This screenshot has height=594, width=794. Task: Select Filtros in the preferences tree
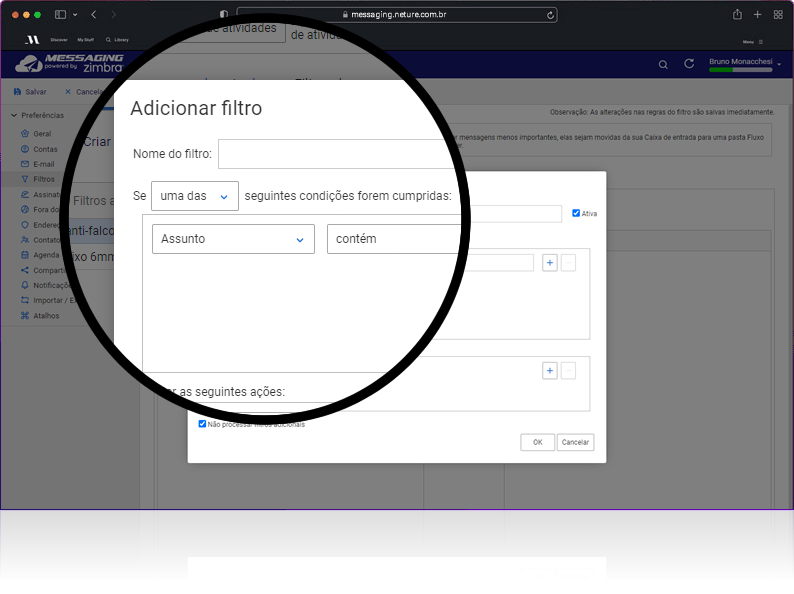pyautogui.click(x=44, y=179)
